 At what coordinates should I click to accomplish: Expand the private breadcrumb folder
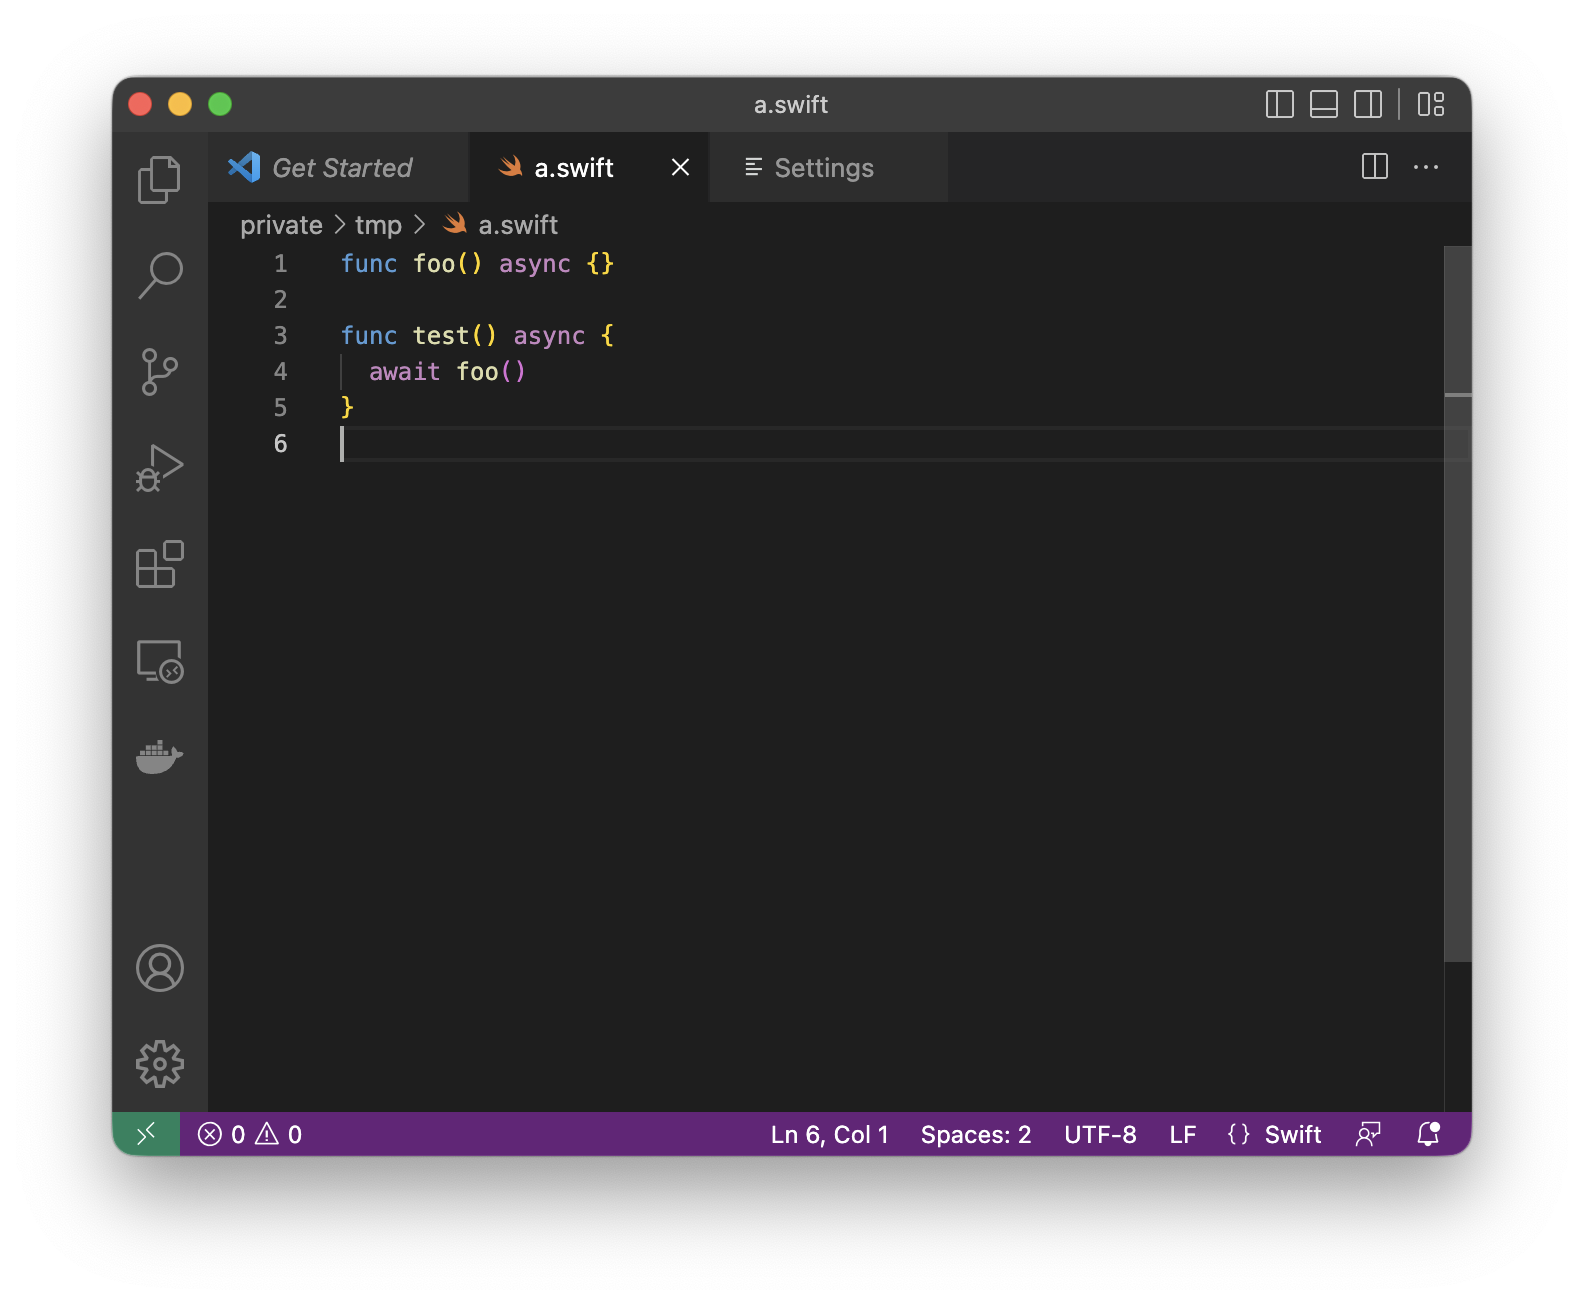coord(281,225)
